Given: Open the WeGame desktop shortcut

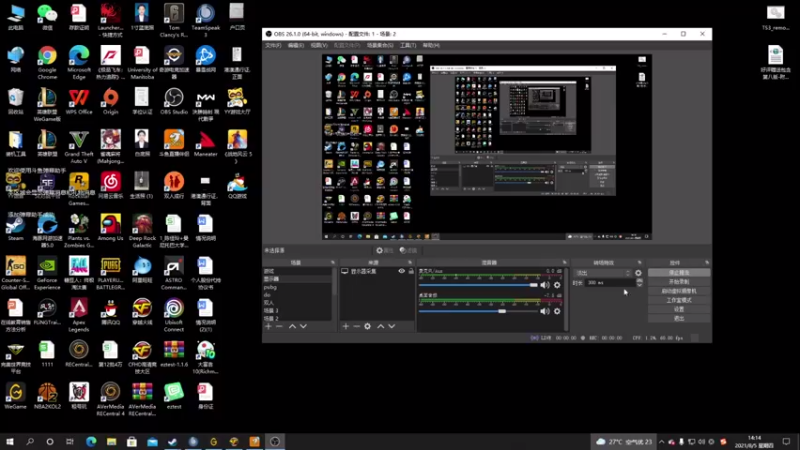Looking at the screenshot, I should coord(15,396).
